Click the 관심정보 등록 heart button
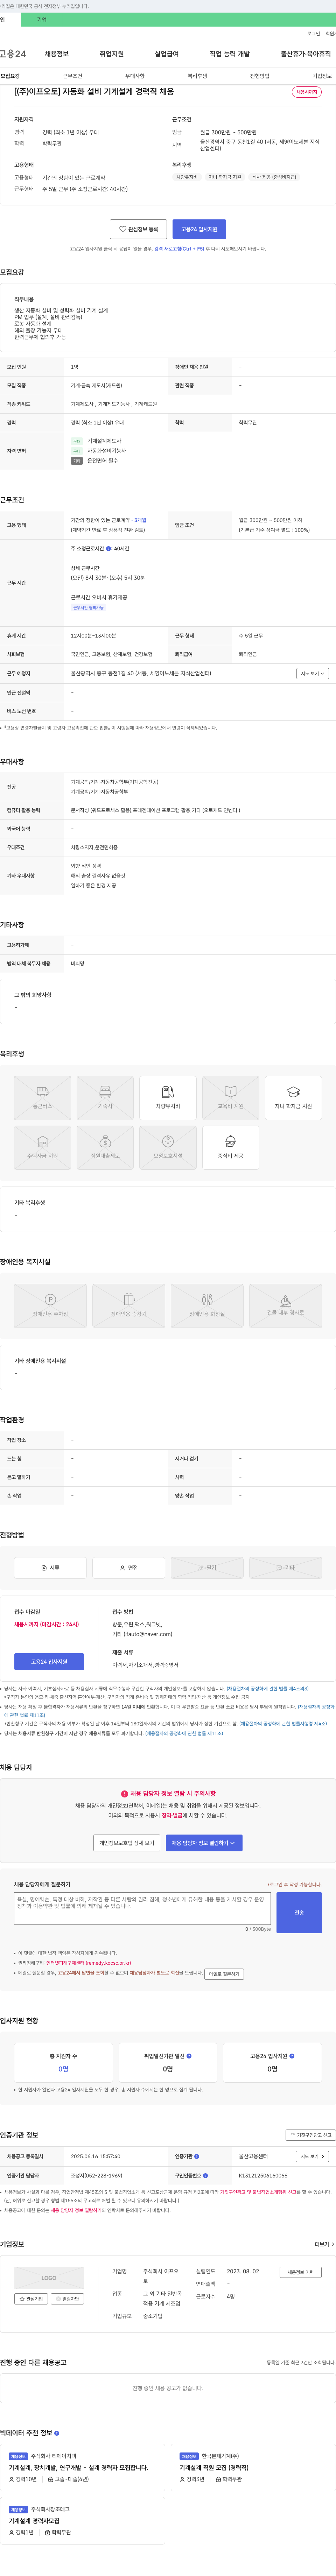Viewport: 336px width, 2576px height. 138,229
